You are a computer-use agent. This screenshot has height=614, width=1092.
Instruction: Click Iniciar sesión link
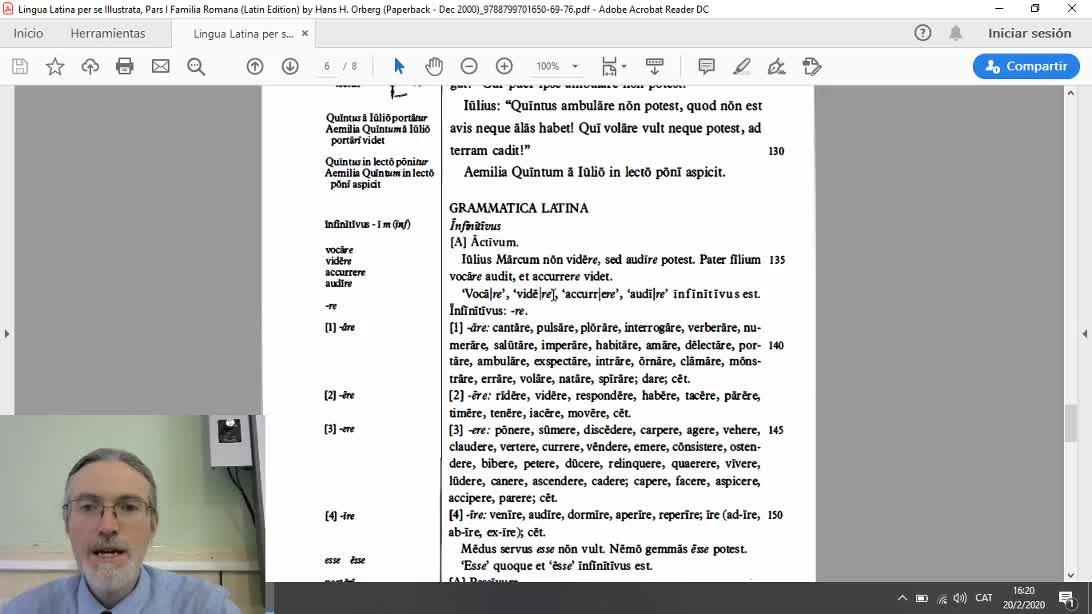(1029, 33)
